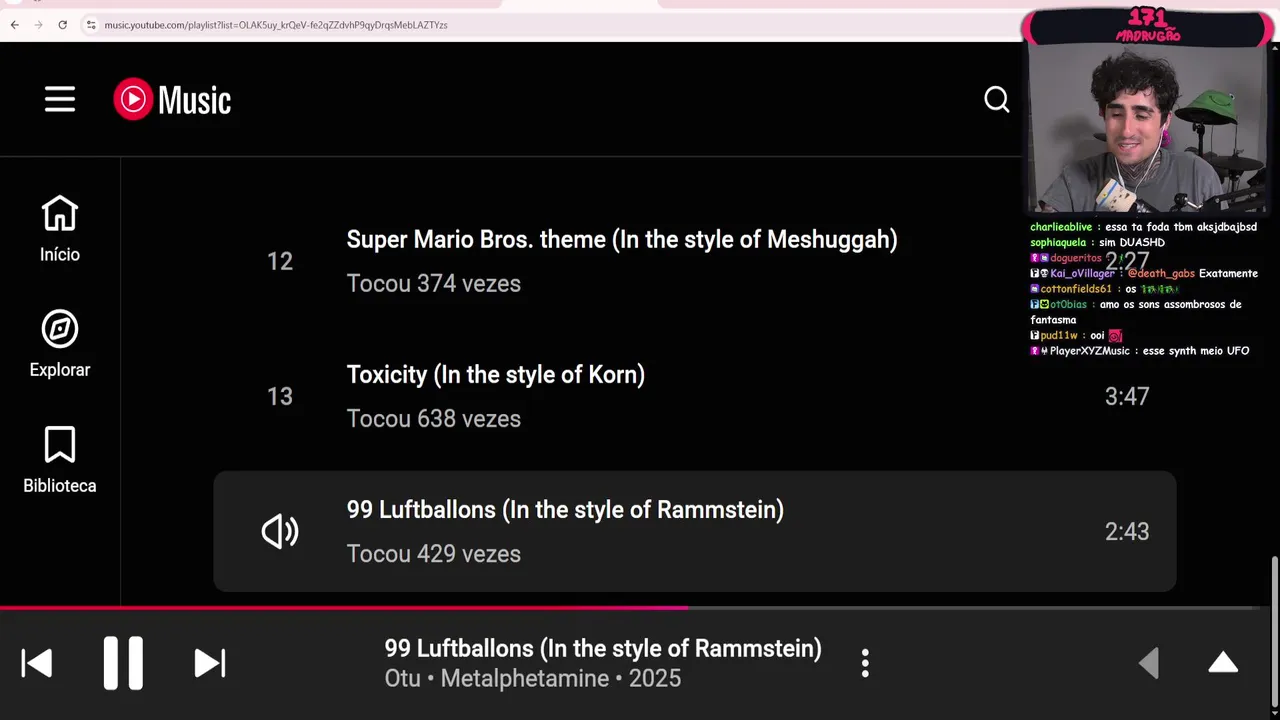Pause the currently playing song

click(123, 663)
